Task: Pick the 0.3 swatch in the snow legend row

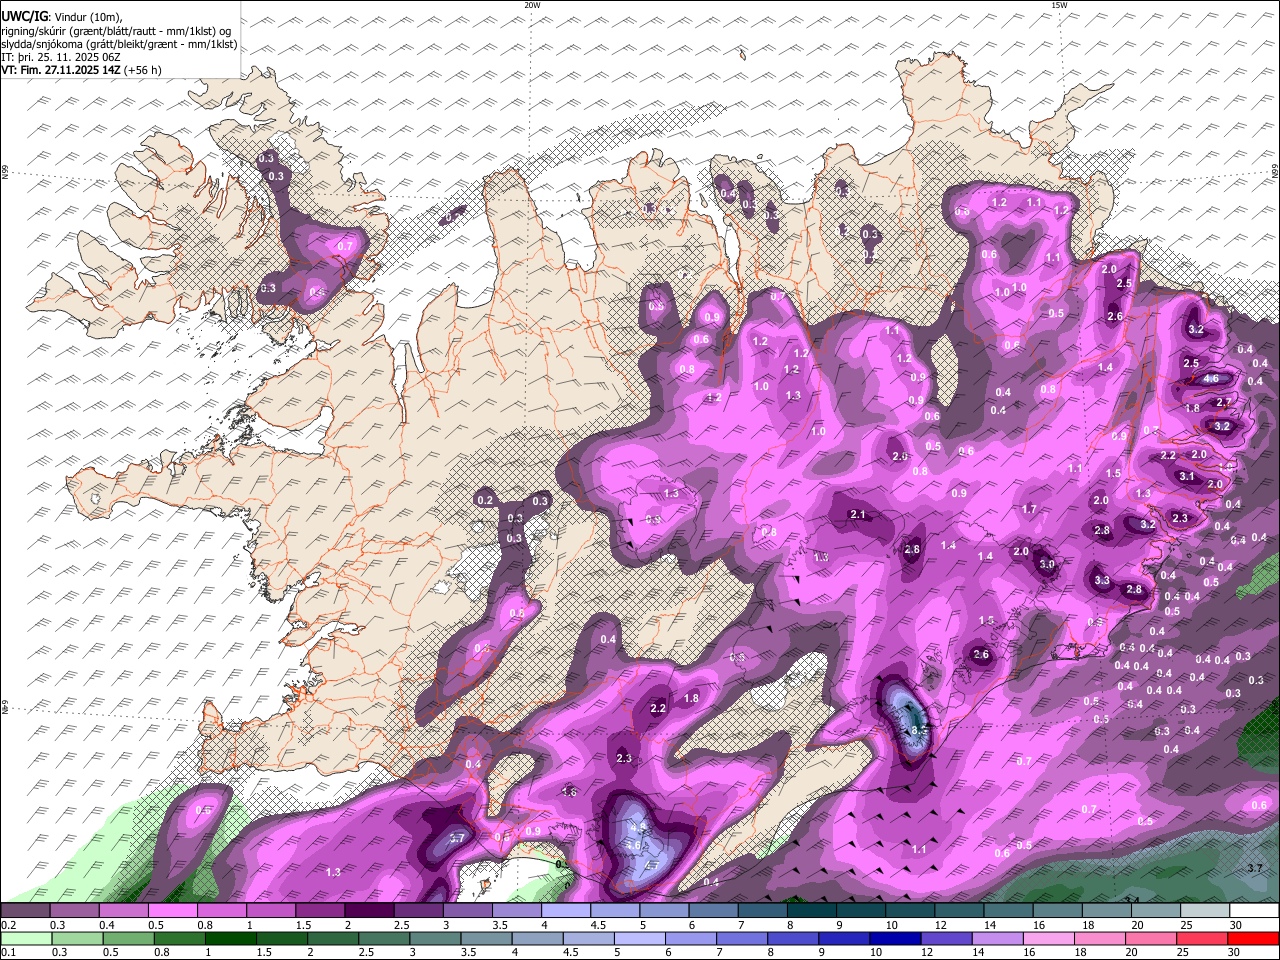Action: [74, 910]
